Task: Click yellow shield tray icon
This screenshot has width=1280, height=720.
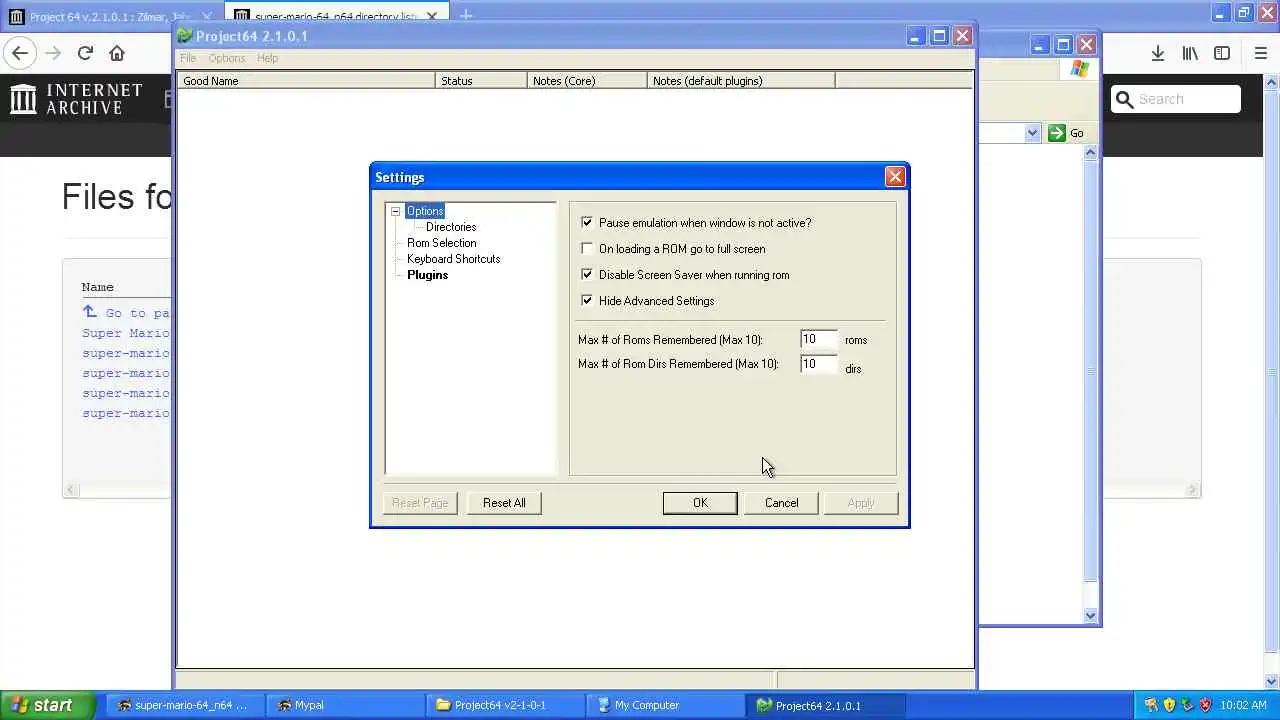Action: tap(1169, 705)
